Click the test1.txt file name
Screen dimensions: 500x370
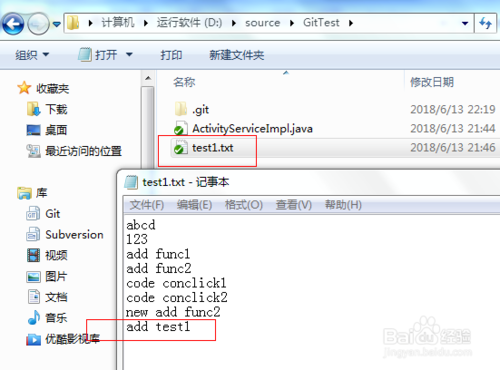tap(213, 148)
